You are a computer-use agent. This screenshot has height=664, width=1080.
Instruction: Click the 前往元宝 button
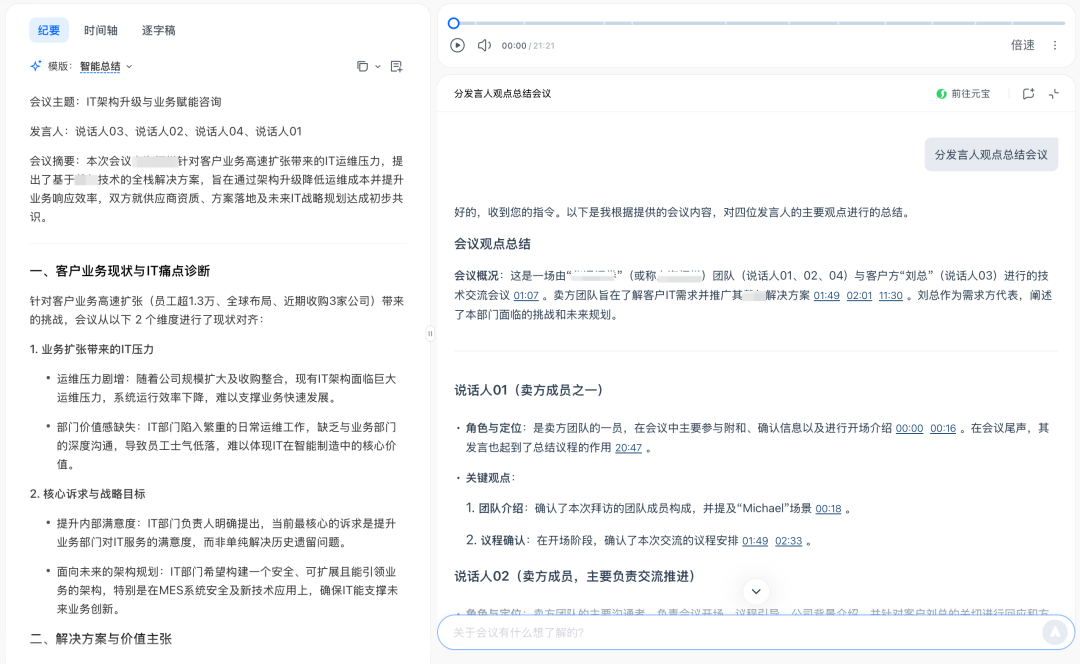(963, 93)
